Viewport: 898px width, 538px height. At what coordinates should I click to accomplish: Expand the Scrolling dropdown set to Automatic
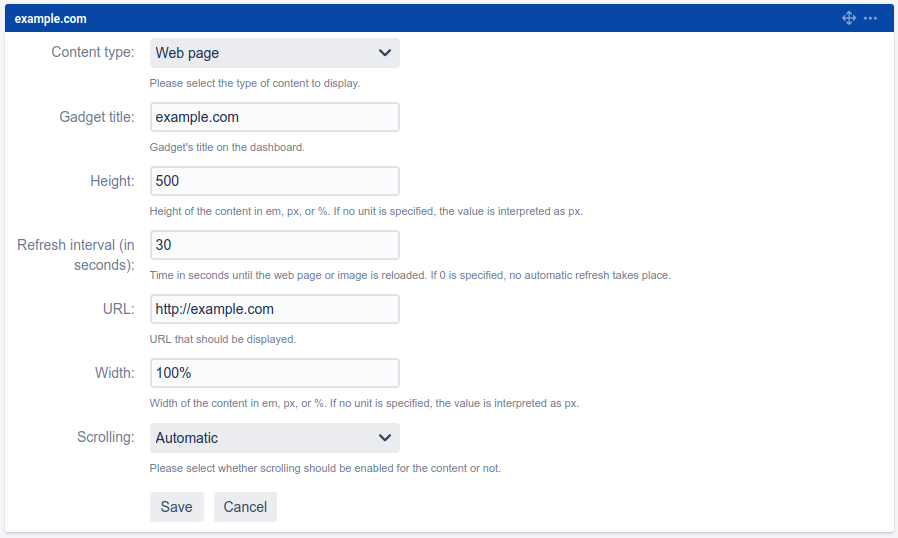(274, 438)
